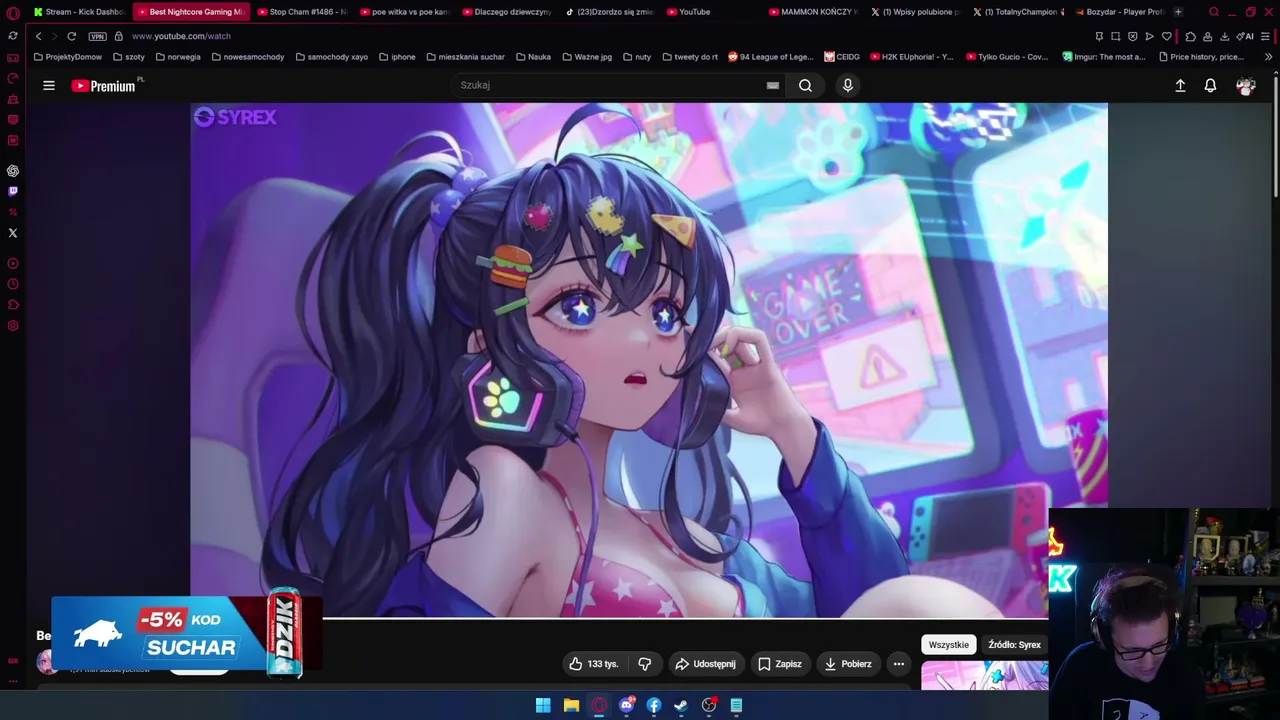
Task: Dislike the video
Action: [x=645, y=664]
